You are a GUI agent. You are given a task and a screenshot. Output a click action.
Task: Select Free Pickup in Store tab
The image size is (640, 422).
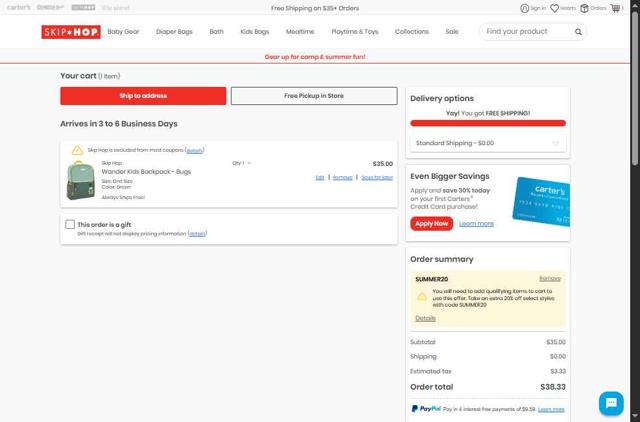(314, 96)
